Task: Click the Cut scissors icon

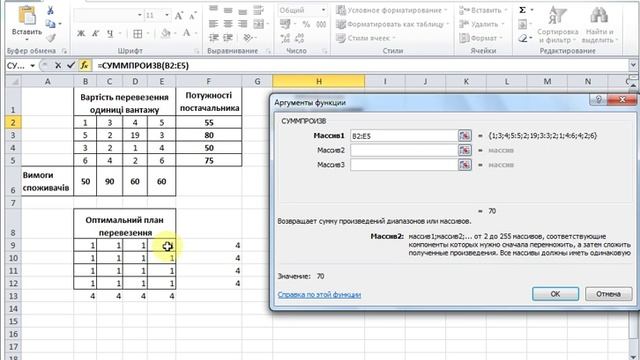Action: pos(51,10)
